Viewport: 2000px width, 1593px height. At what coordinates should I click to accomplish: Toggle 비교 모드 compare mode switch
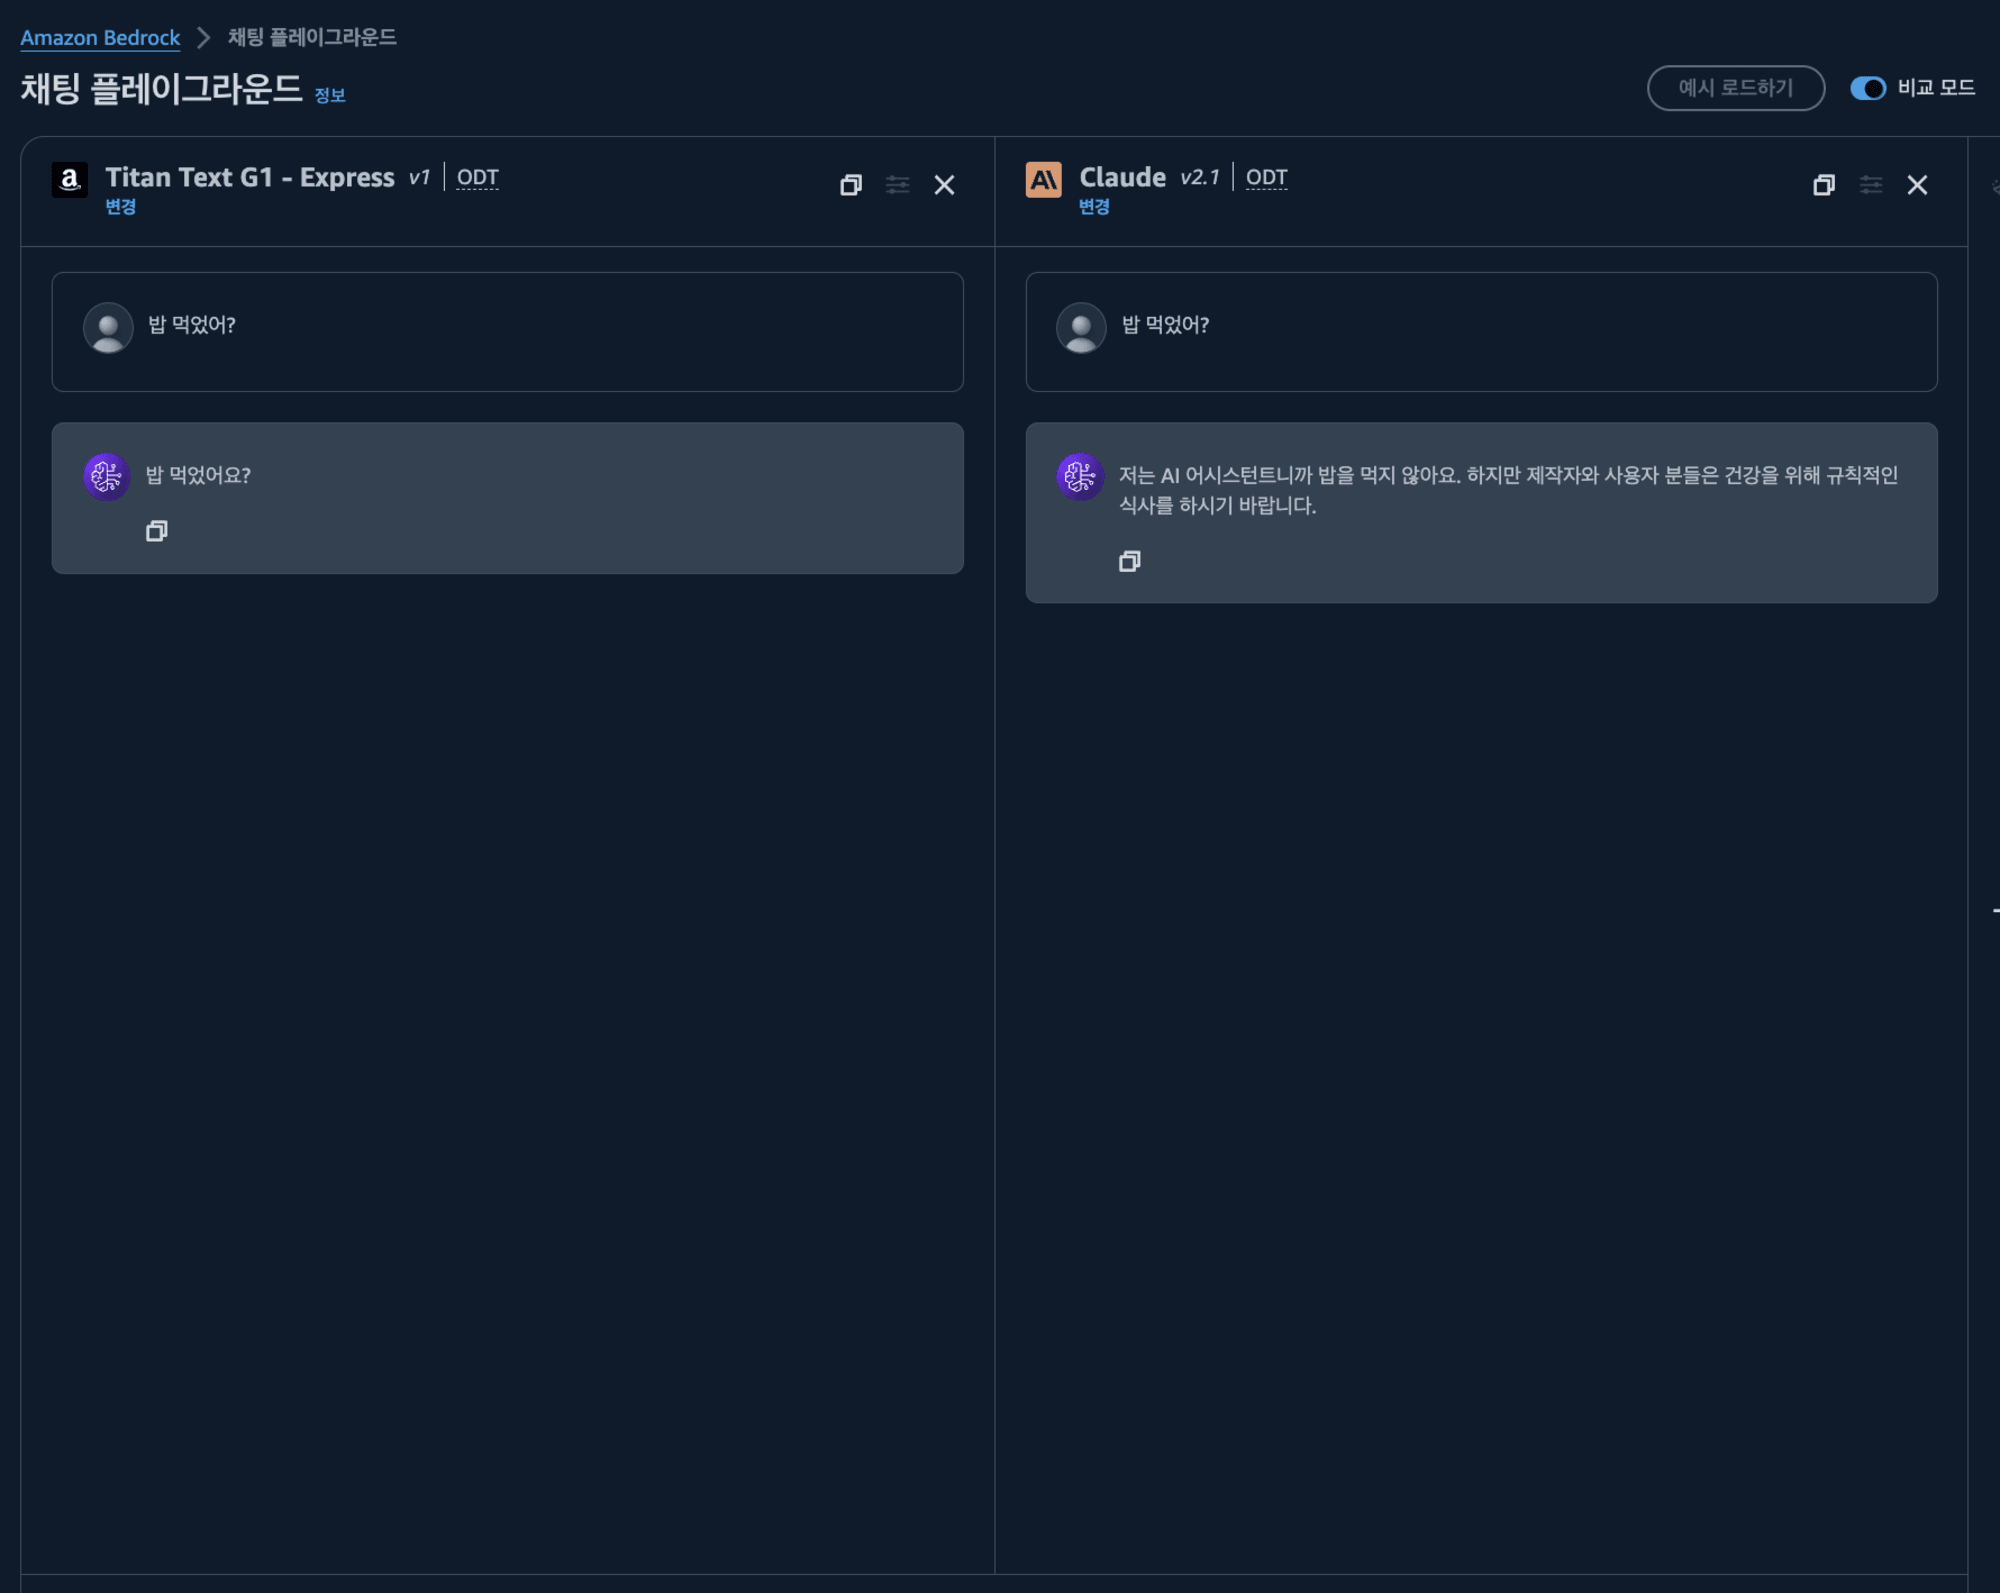(x=1867, y=88)
